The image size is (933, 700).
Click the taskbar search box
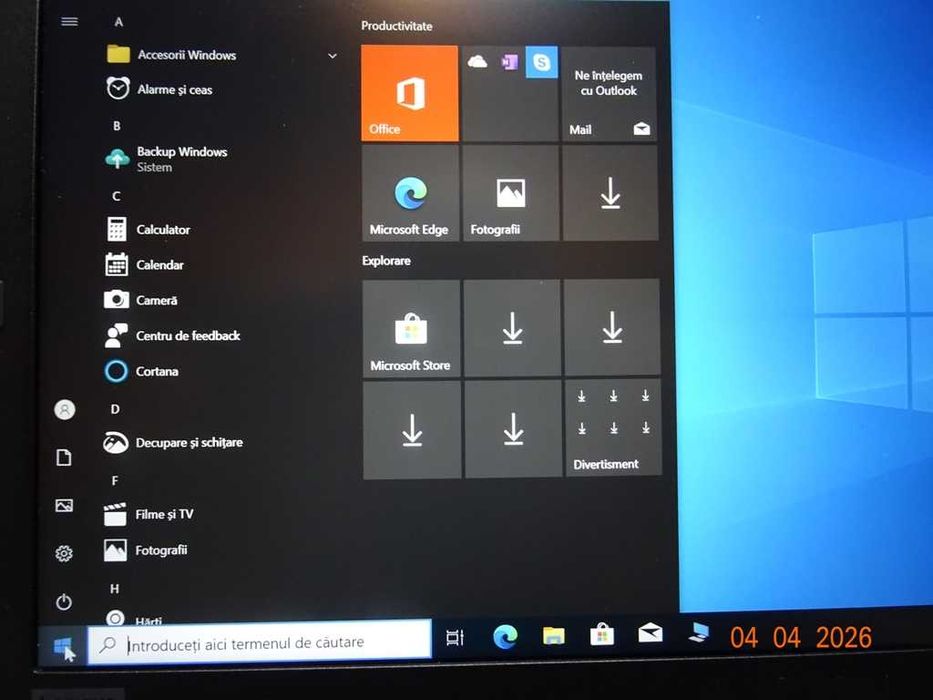point(259,642)
